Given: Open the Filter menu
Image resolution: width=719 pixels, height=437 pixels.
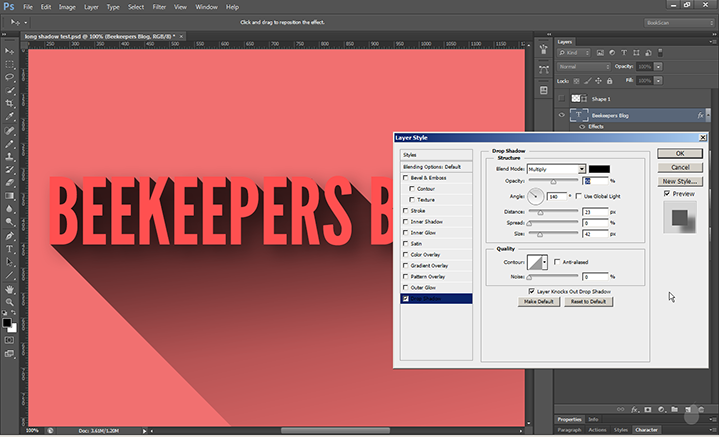Looking at the screenshot, I should pos(159,6).
